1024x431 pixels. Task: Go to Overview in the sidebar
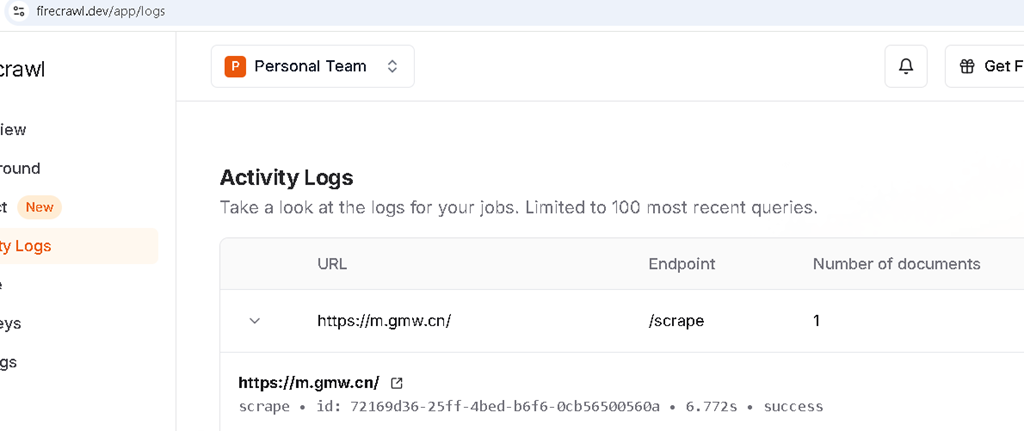click(13, 129)
